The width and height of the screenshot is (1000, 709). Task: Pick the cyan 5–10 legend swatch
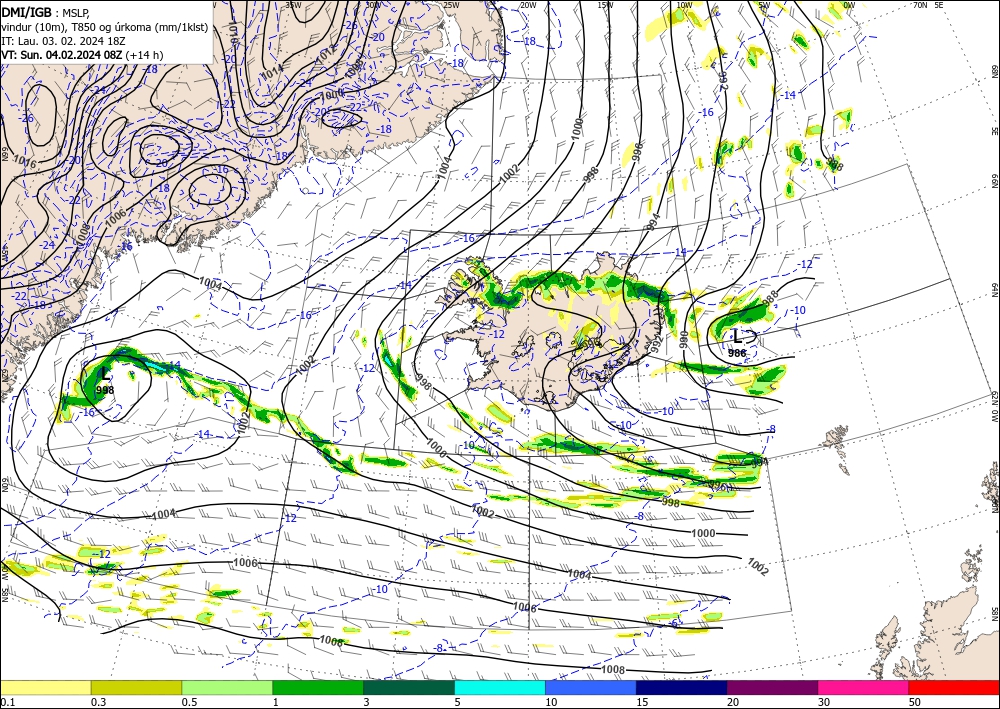coord(500,687)
